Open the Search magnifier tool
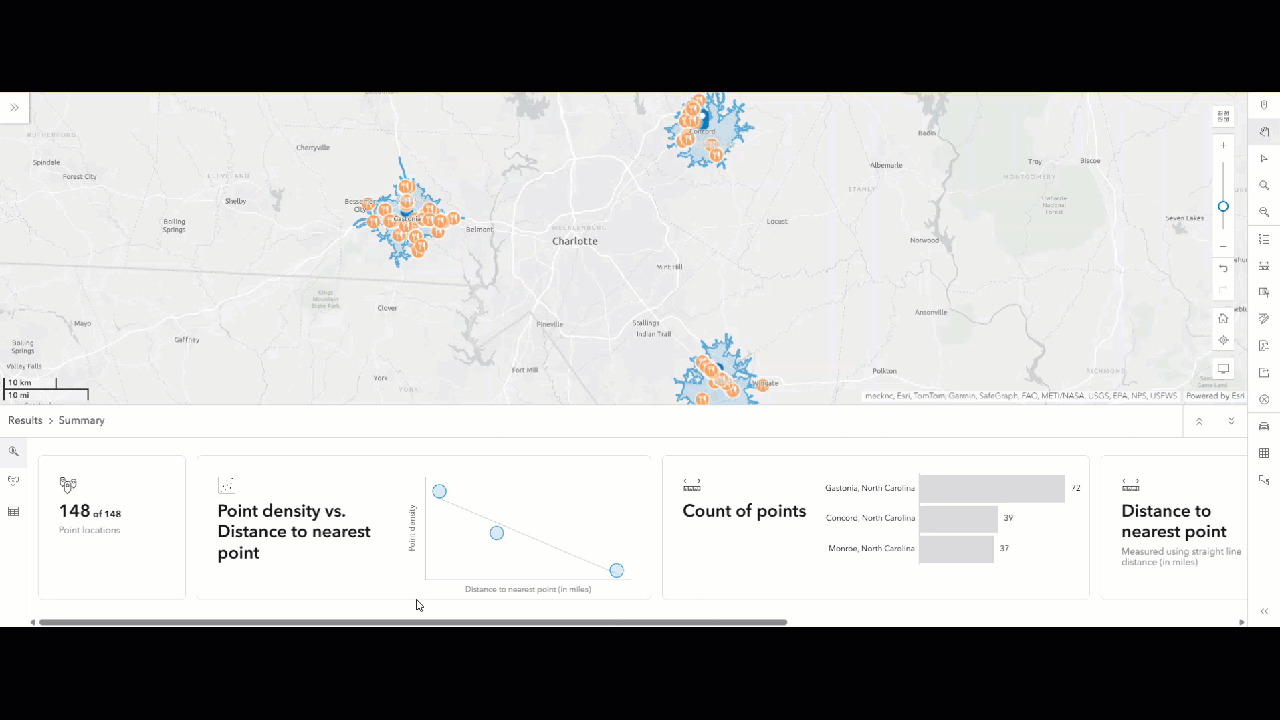Viewport: 1280px width, 720px height. coord(1264,185)
